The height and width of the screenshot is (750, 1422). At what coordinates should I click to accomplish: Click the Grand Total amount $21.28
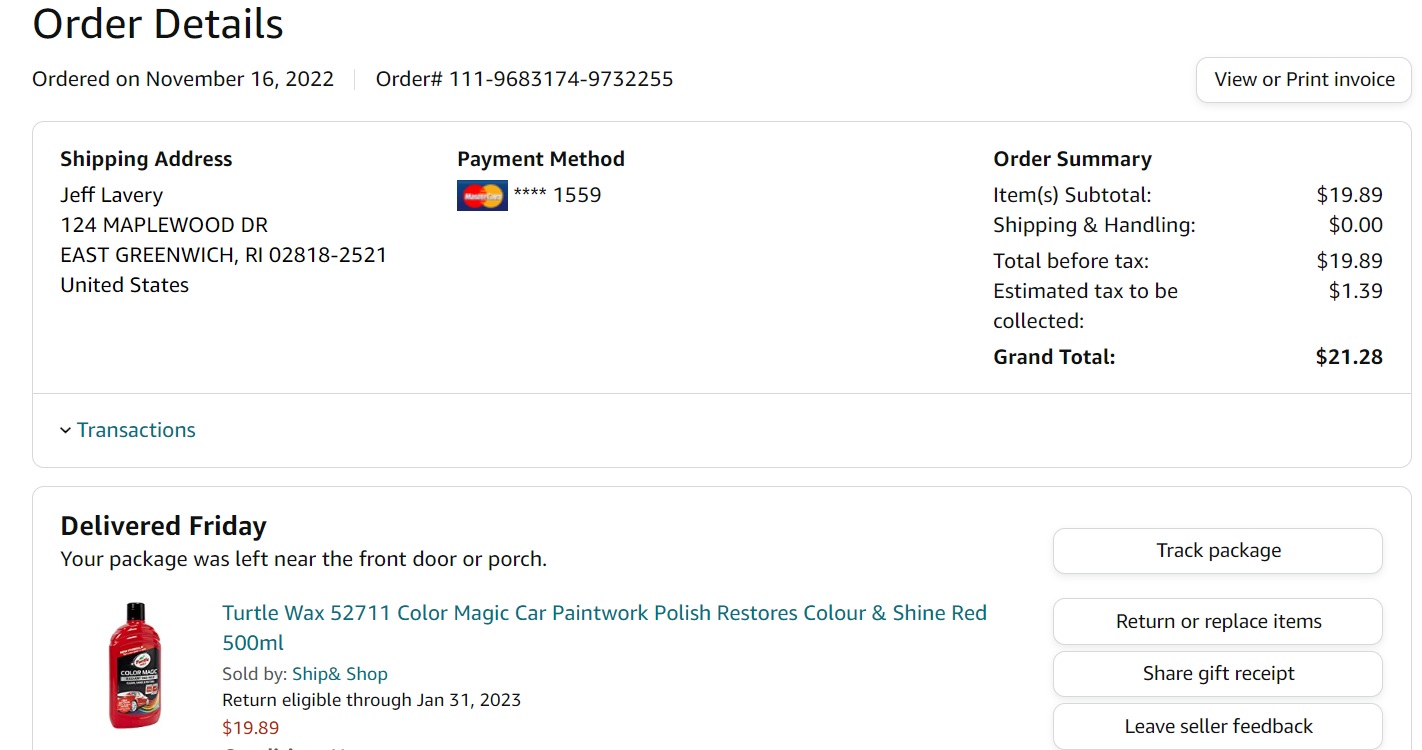click(1348, 357)
